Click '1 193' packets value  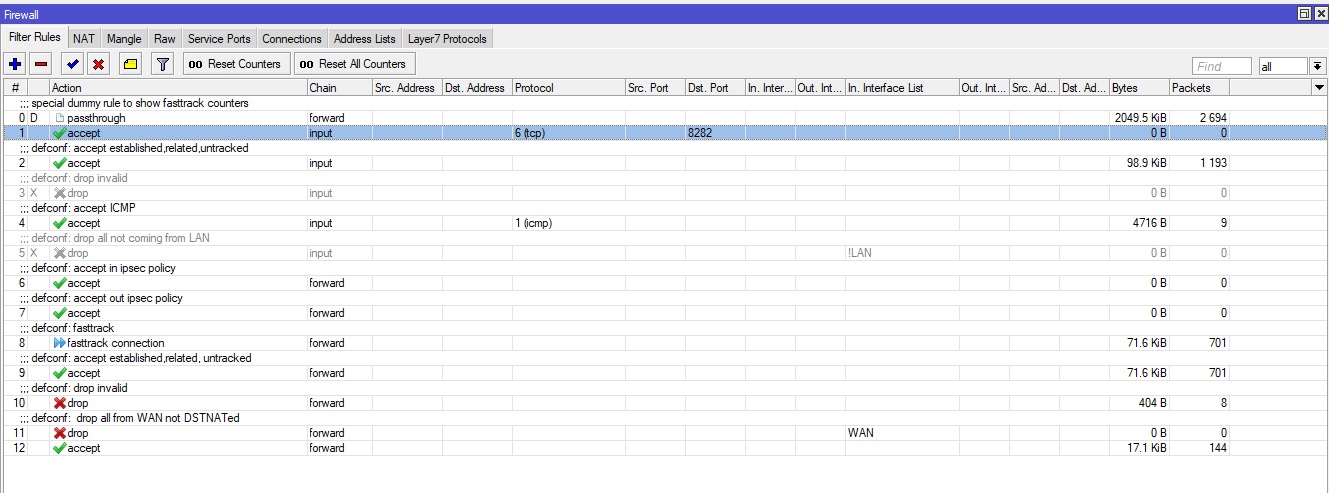click(1213, 163)
